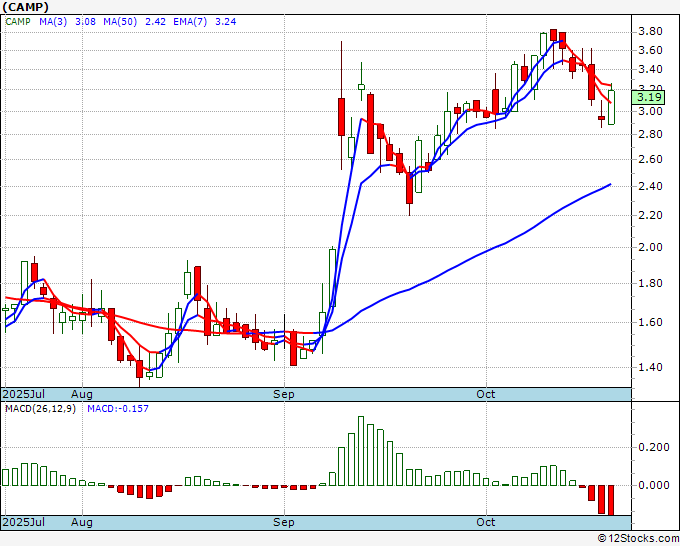Click the 2.40 price axis label
This screenshot has width=680, height=546.
point(650,186)
